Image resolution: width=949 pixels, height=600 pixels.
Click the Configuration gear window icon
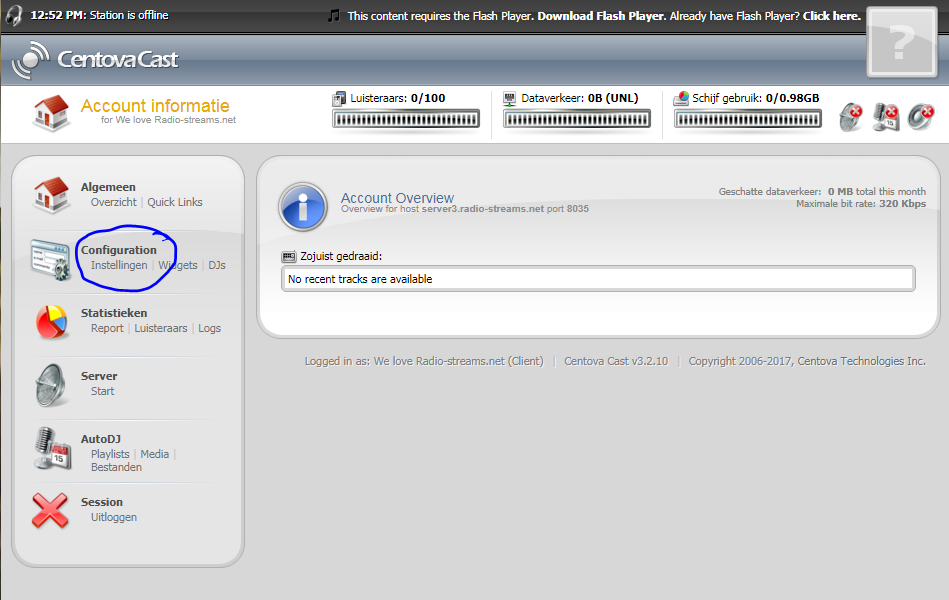coord(51,259)
